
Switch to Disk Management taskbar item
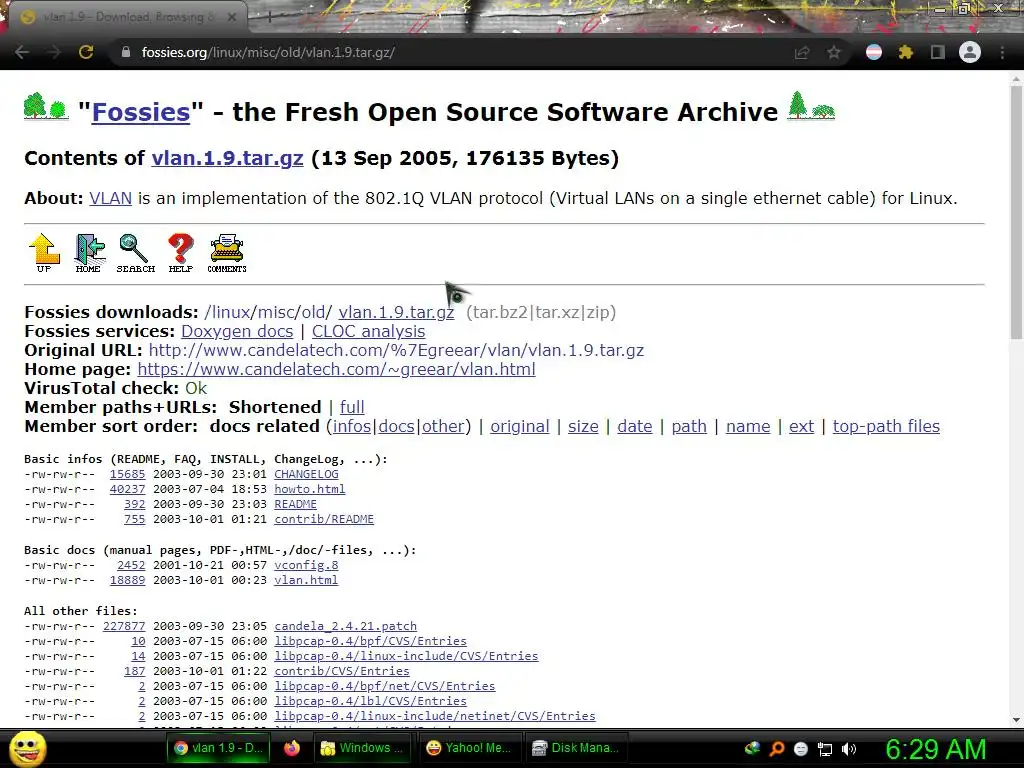click(575, 748)
